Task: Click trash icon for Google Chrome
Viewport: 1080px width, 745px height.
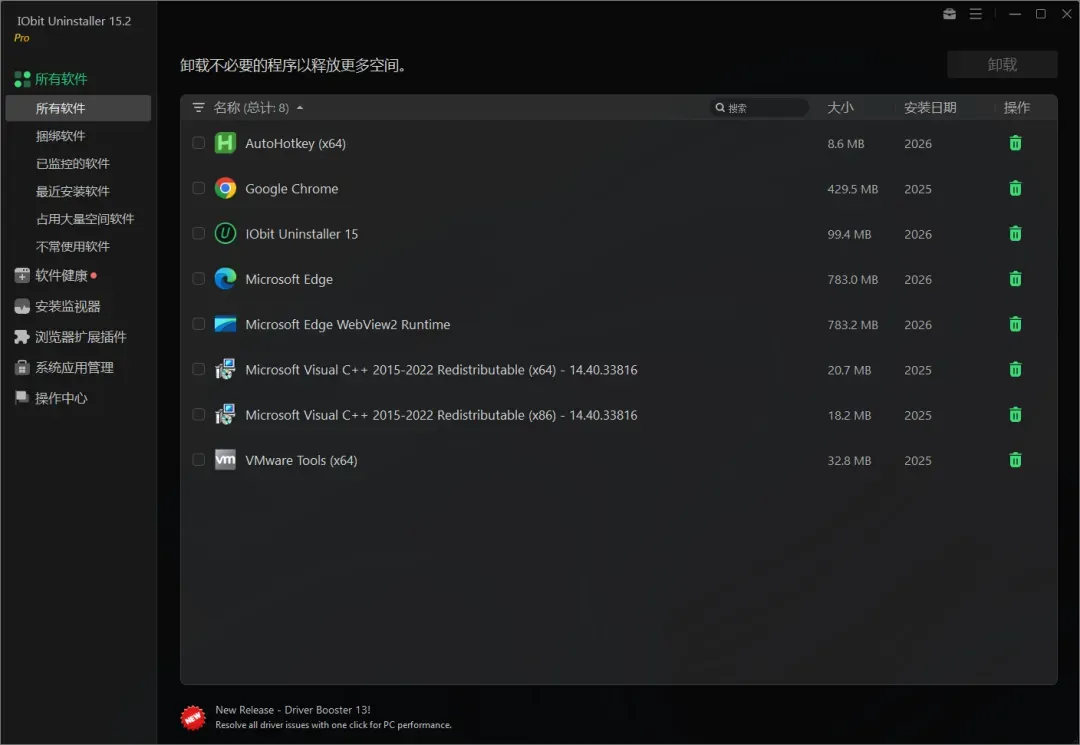Action: click(1015, 189)
